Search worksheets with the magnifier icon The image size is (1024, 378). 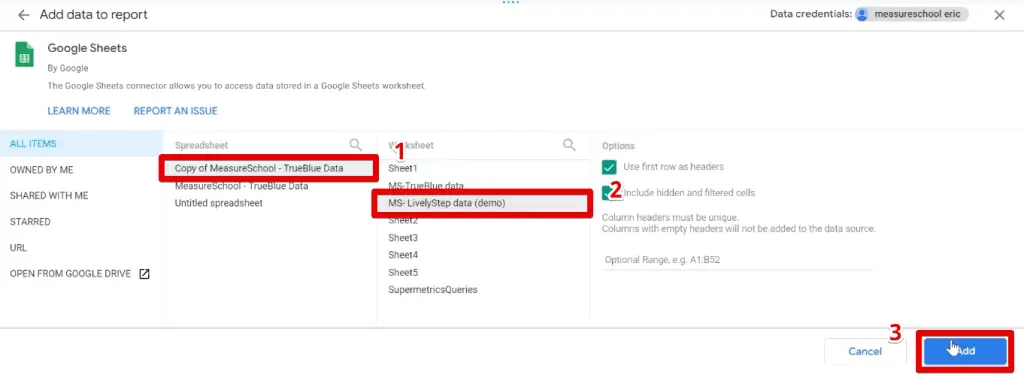(x=569, y=145)
